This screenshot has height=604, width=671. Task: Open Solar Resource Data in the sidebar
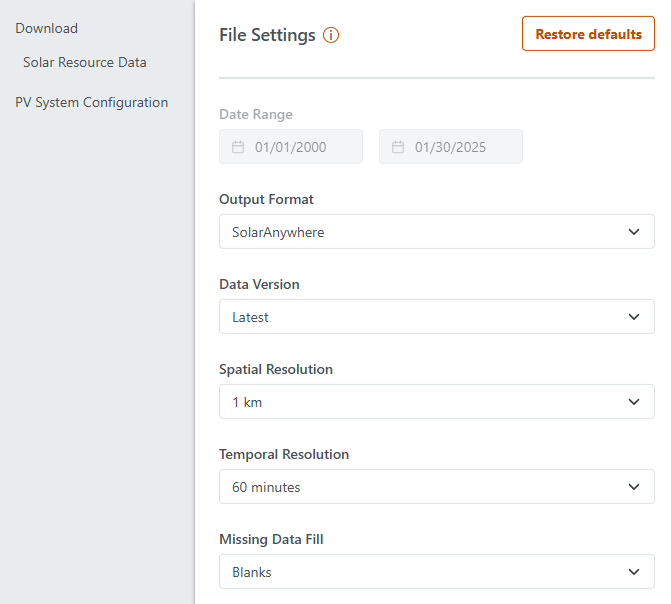tap(85, 62)
